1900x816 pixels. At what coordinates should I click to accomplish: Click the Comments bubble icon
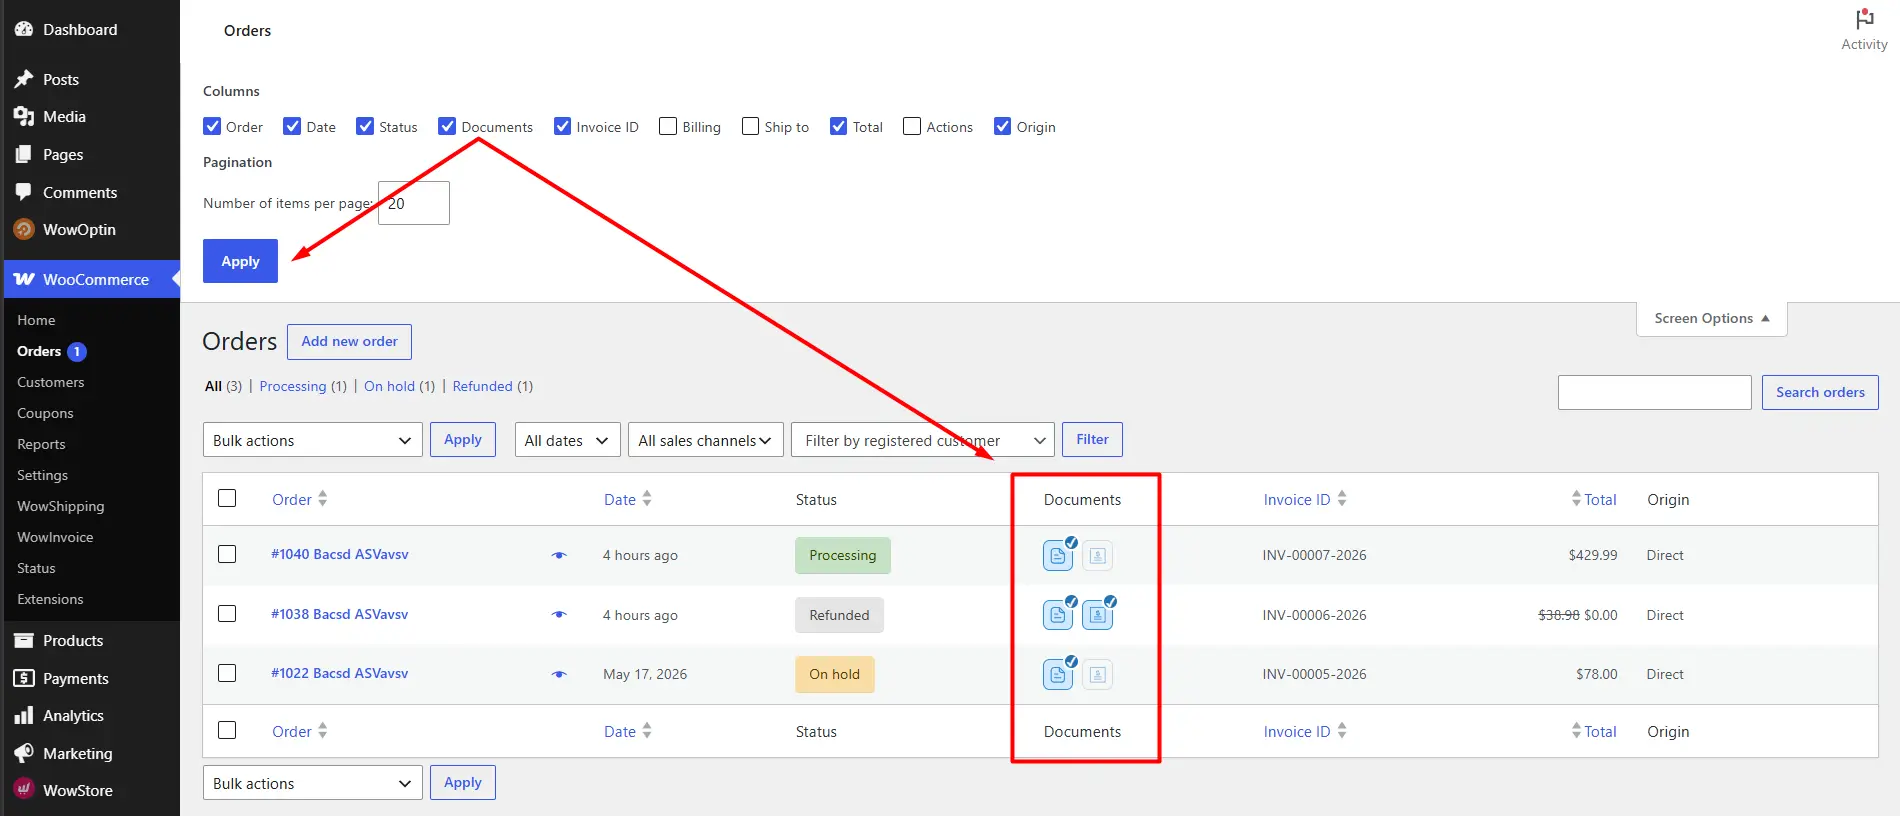(x=24, y=192)
